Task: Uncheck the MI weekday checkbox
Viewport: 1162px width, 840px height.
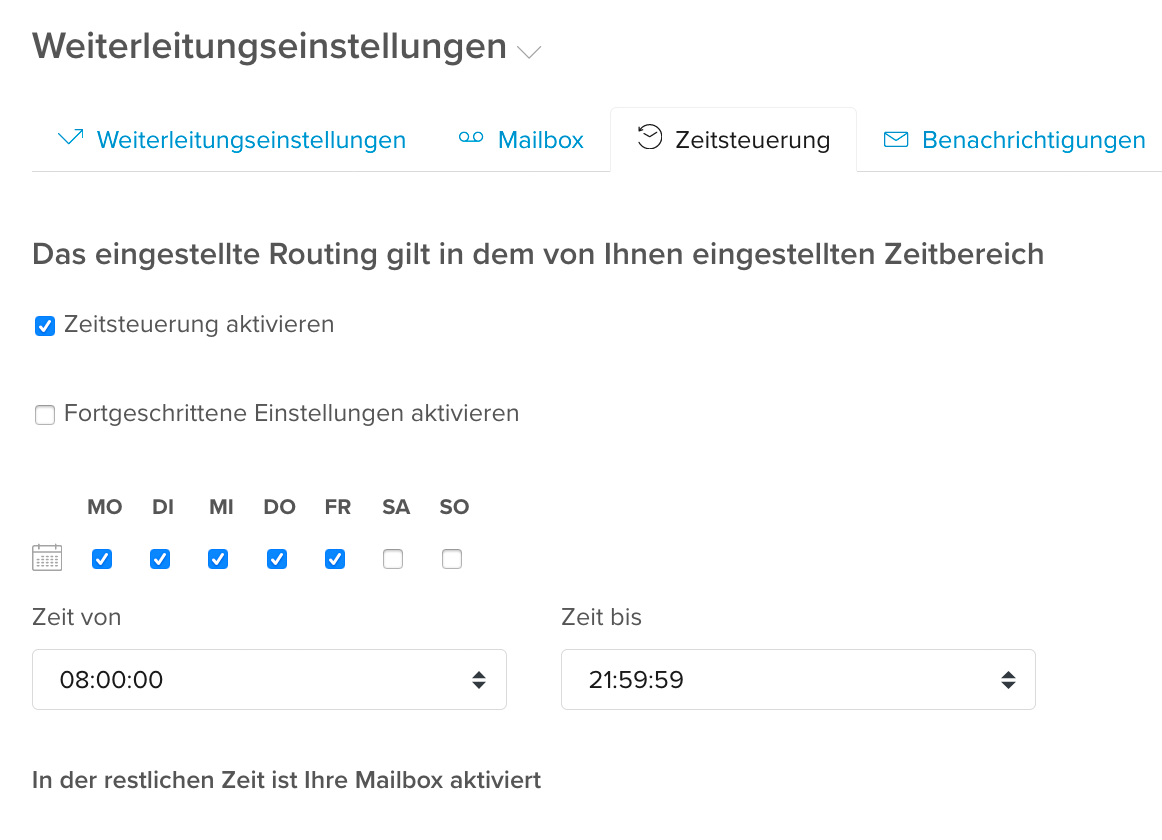Action: (218, 558)
